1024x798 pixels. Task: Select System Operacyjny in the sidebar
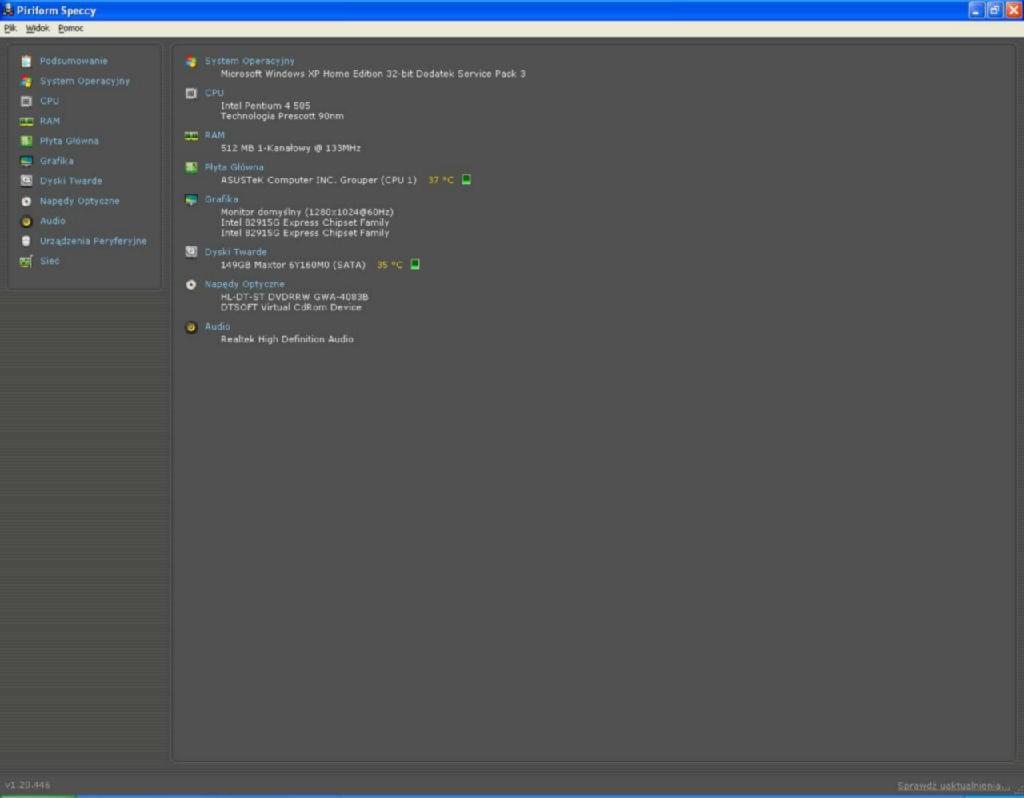tap(85, 81)
